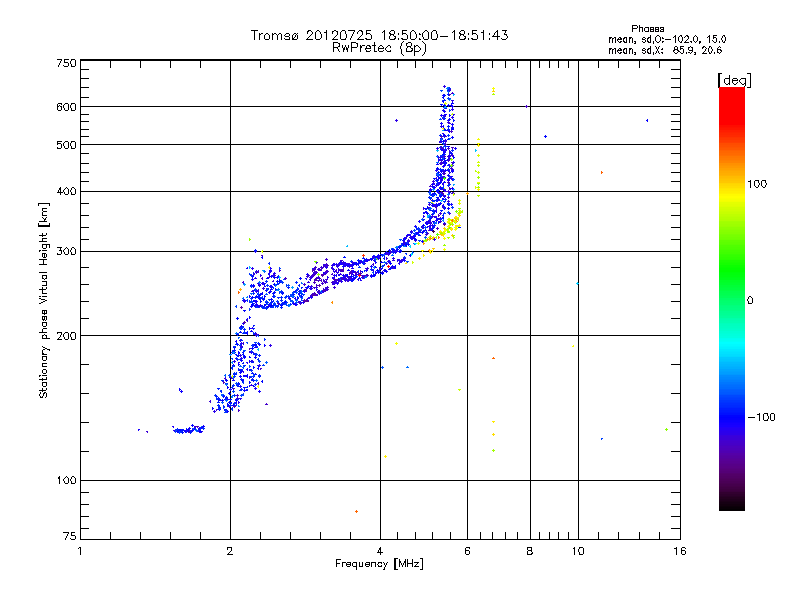This screenshot has height=600, width=800.
Task: Click the 'Phases' header text
Action: tap(647, 29)
